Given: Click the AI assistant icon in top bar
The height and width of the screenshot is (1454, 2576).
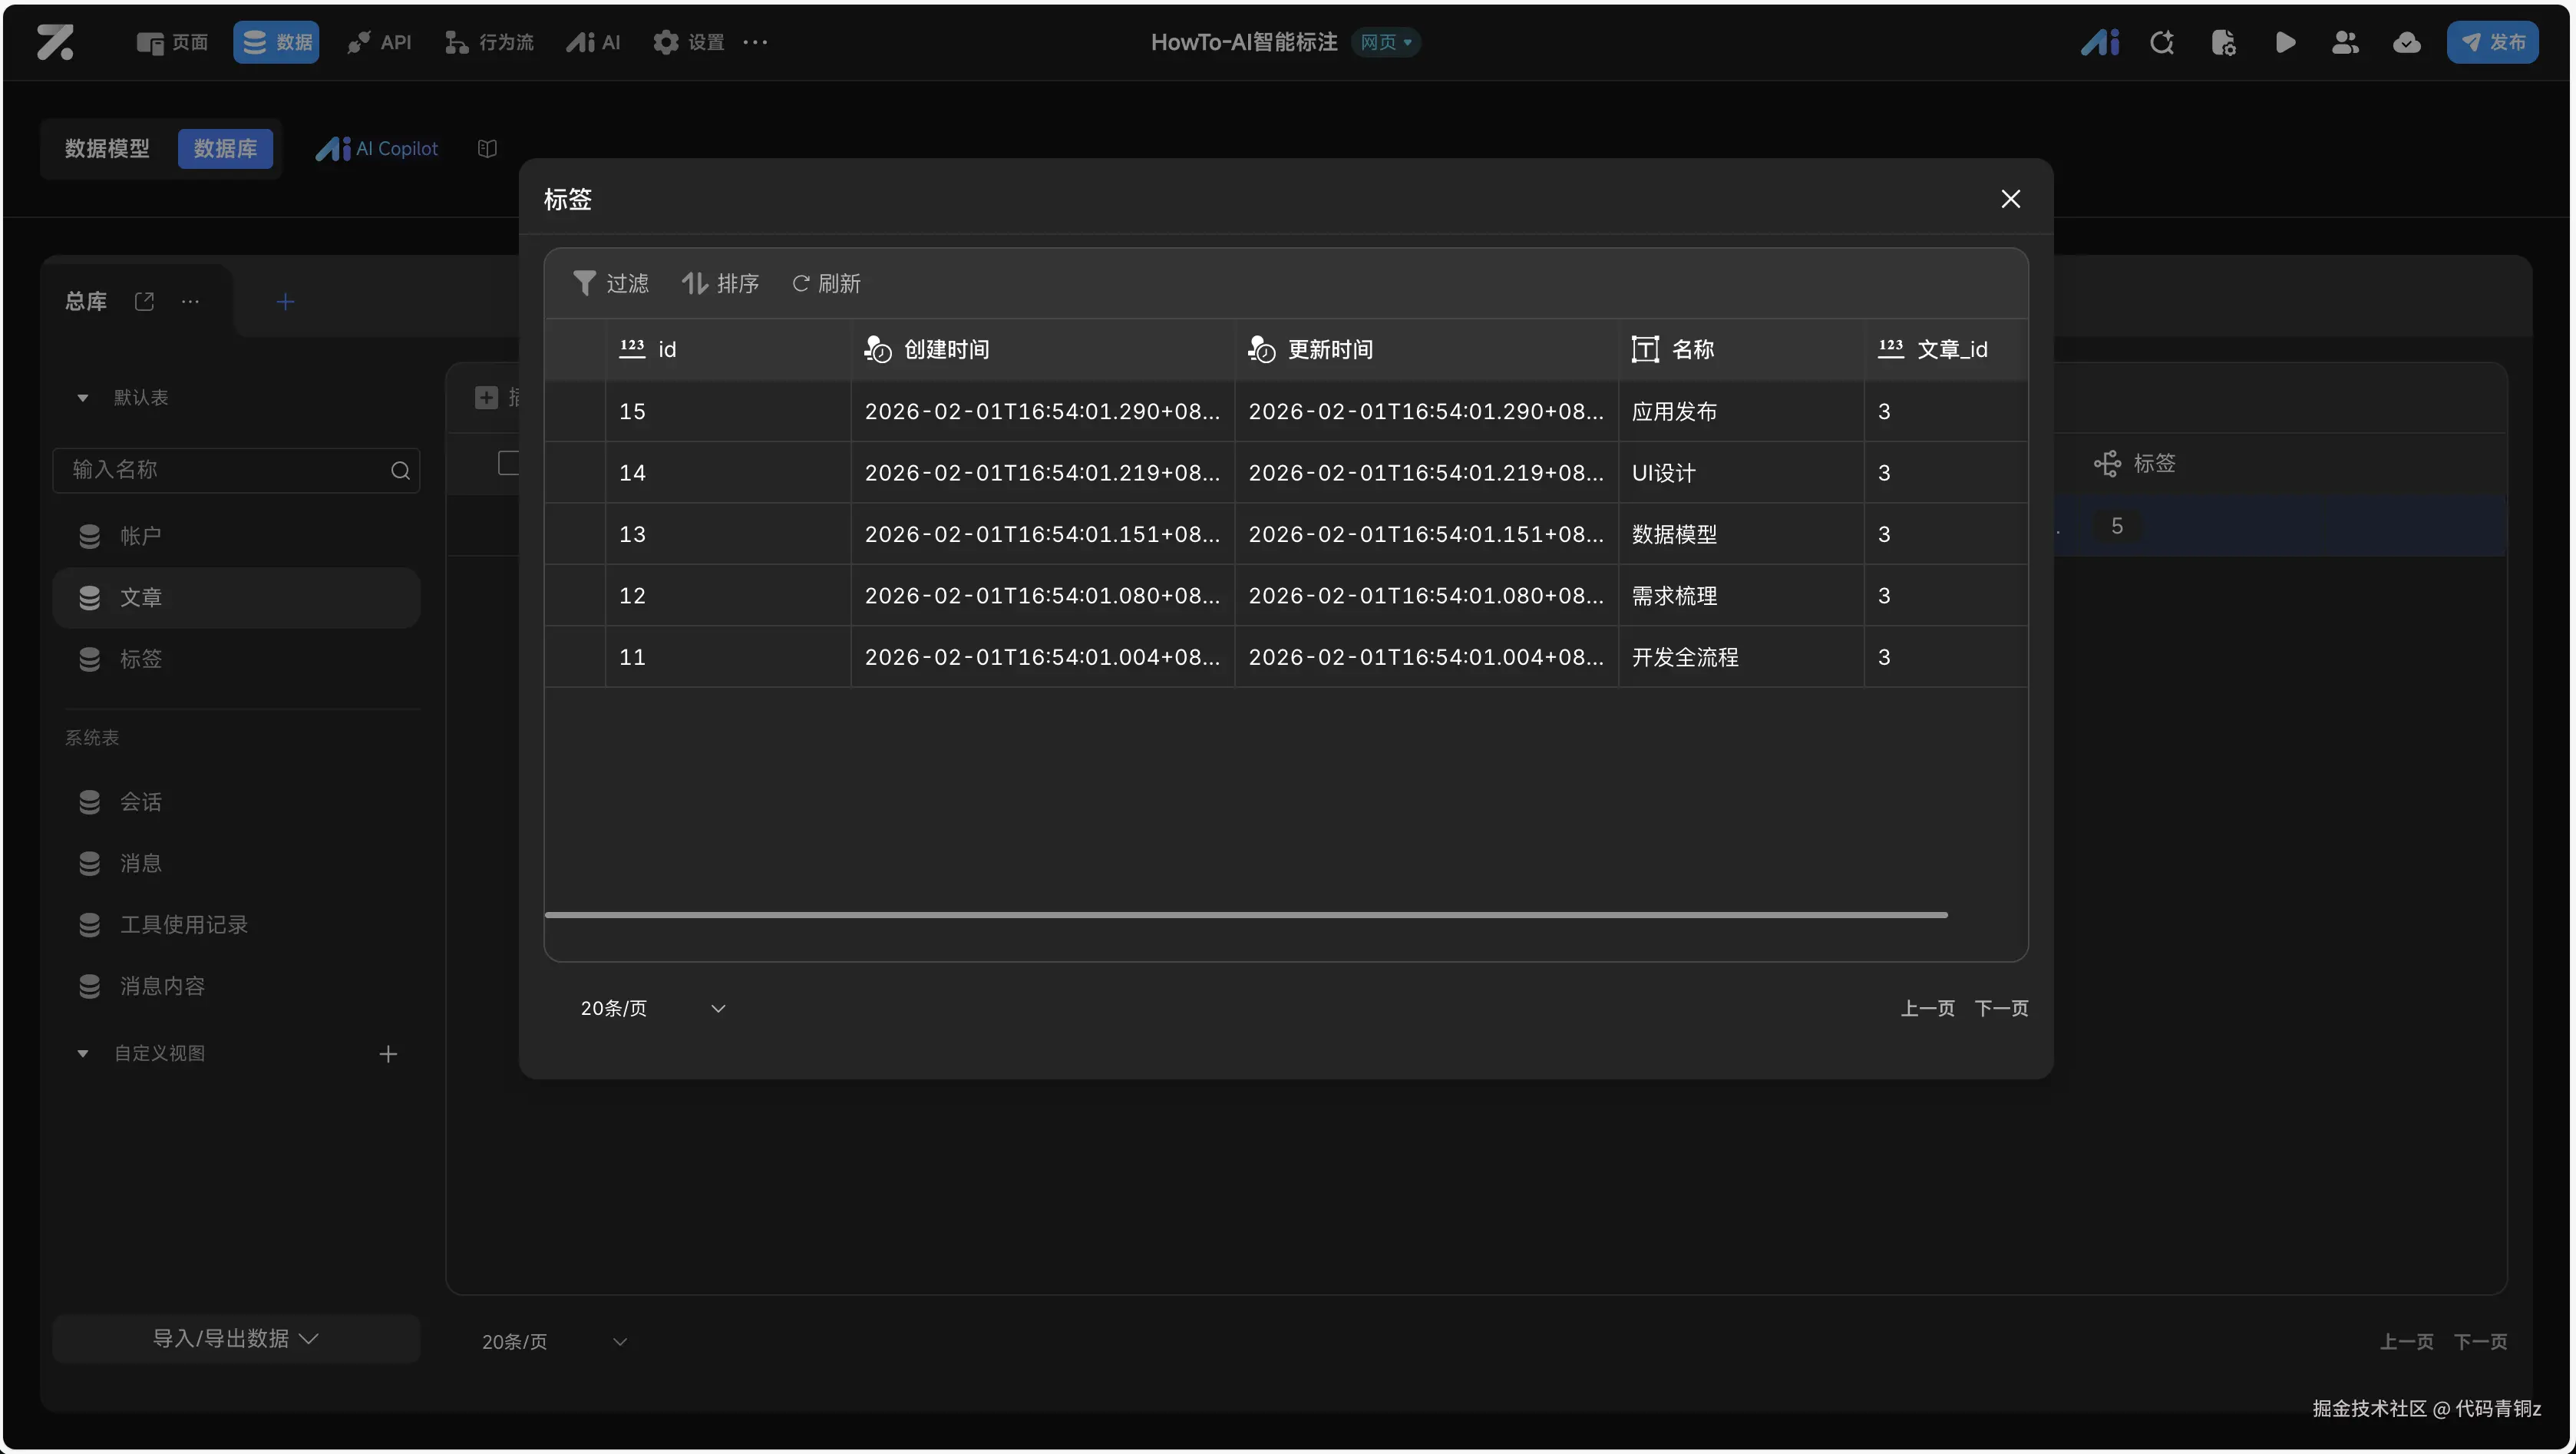Looking at the screenshot, I should pos(2100,42).
